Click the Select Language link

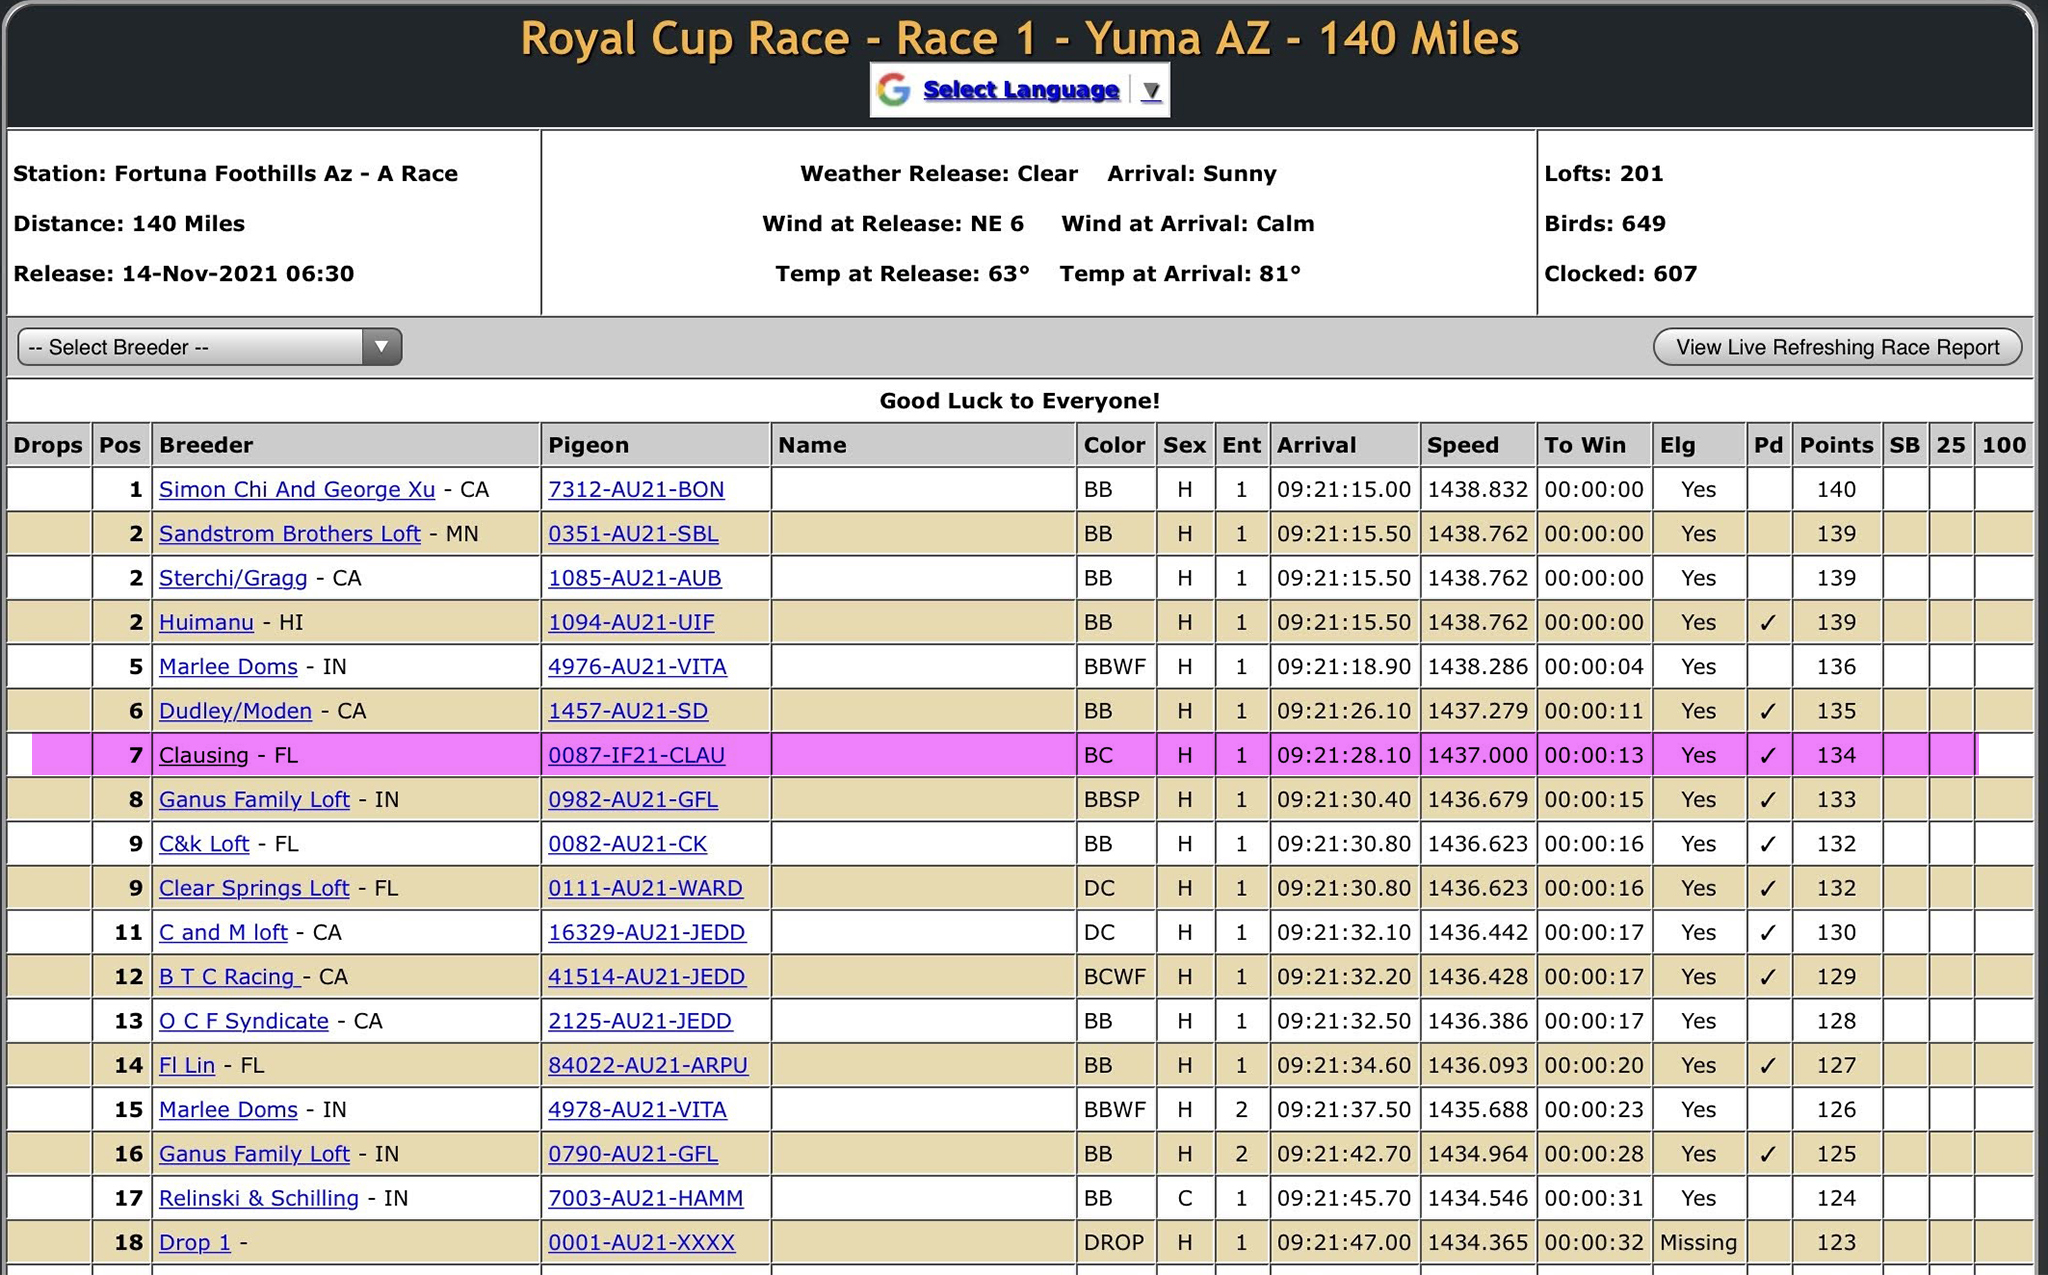1020,90
